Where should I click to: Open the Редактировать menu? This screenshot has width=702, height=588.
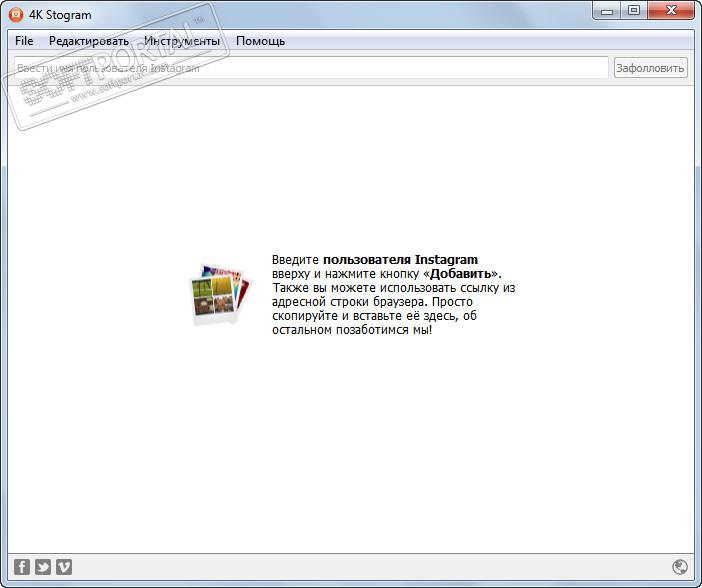pos(89,41)
